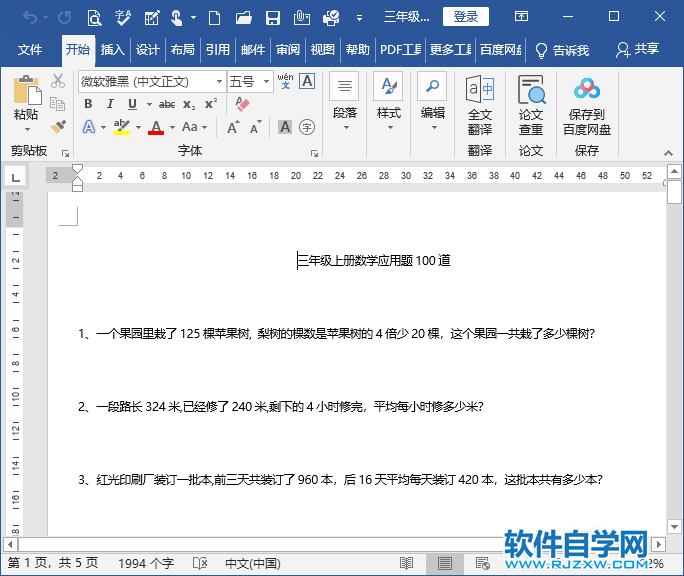Activate the Format Painter brush
This screenshot has height=576, width=684.
[58, 127]
